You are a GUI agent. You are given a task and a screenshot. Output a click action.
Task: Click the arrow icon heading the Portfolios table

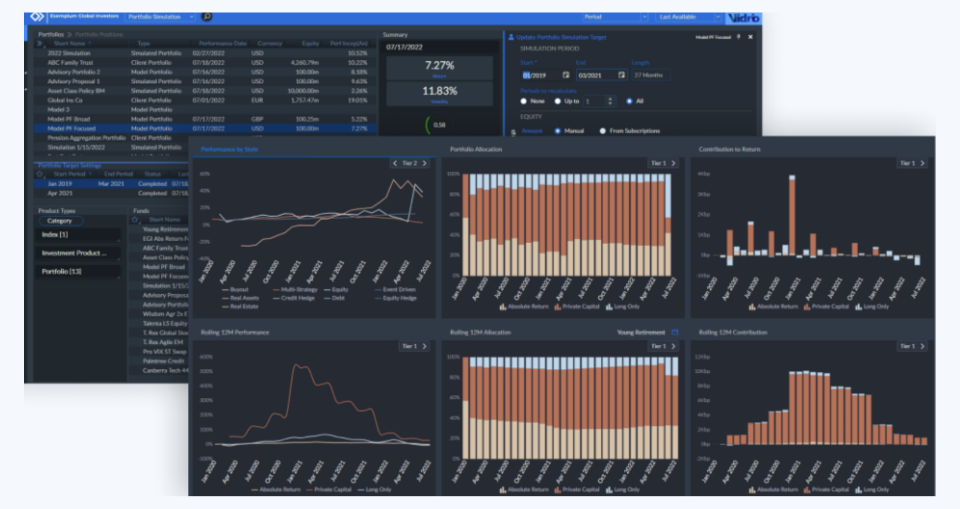coord(40,43)
